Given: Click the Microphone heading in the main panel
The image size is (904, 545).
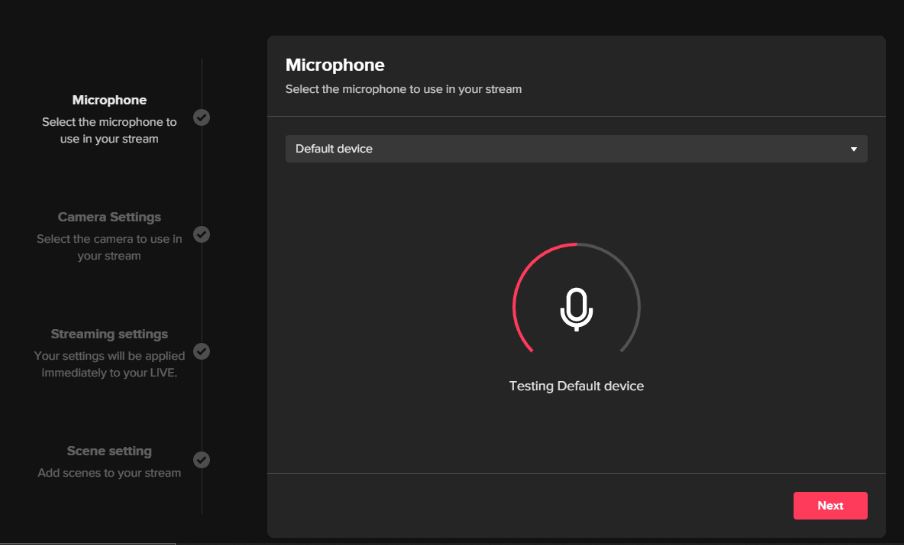Looking at the screenshot, I should point(335,65).
